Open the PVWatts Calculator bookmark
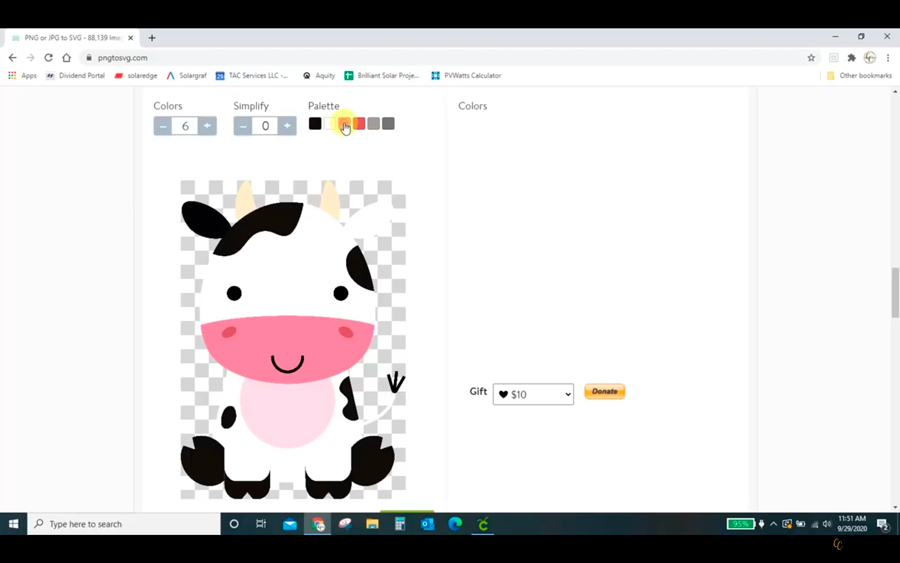 [466, 75]
